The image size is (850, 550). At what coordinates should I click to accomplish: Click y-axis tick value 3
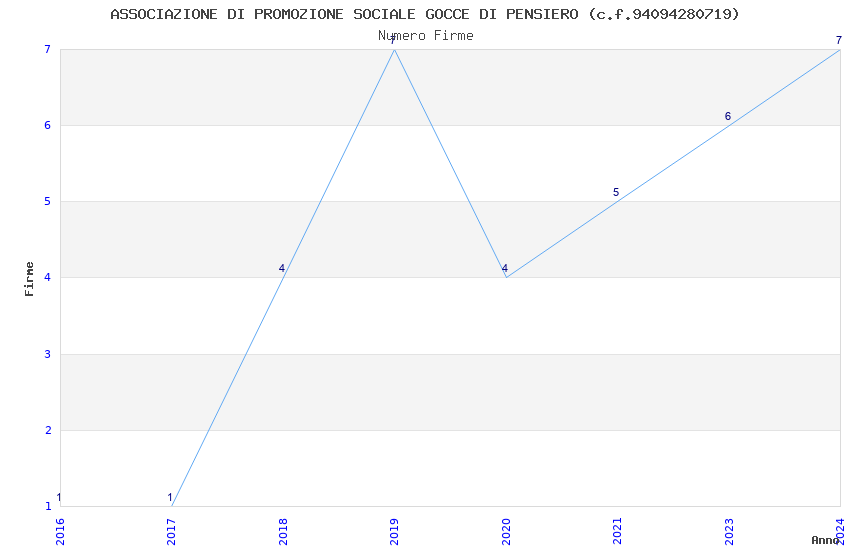pyautogui.click(x=48, y=354)
